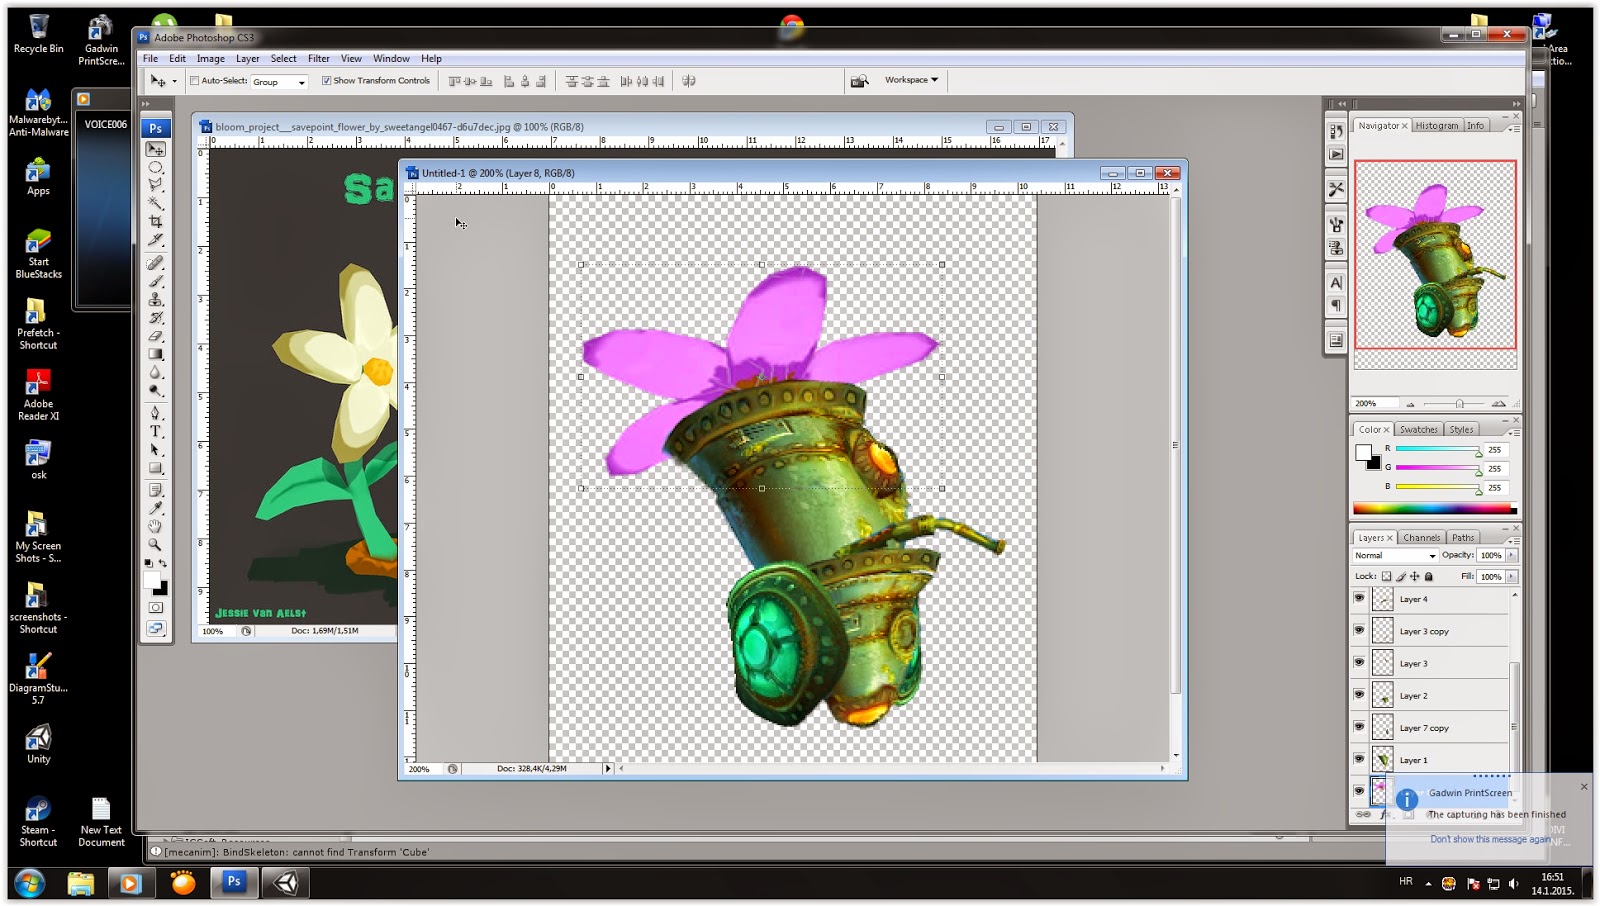This screenshot has width=1600, height=906.
Task: Hide Layer 3 copy visibility eye
Action: (x=1359, y=630)
